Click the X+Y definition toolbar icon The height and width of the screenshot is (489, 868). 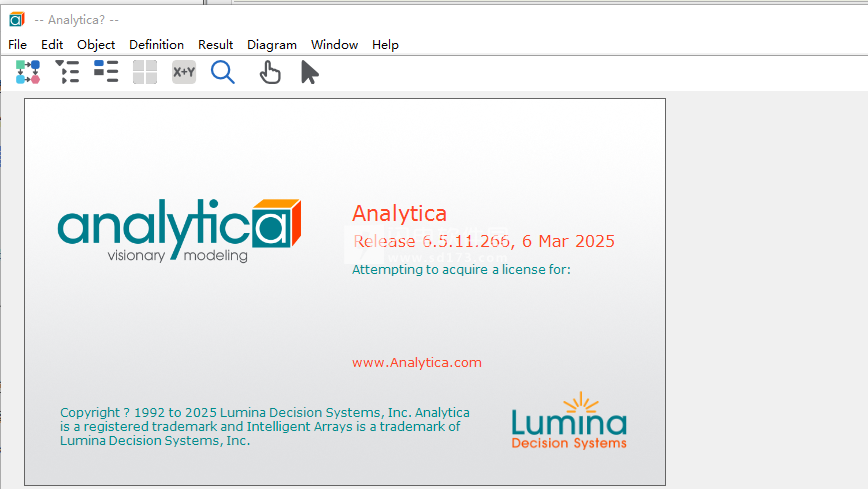coord(184,72)
